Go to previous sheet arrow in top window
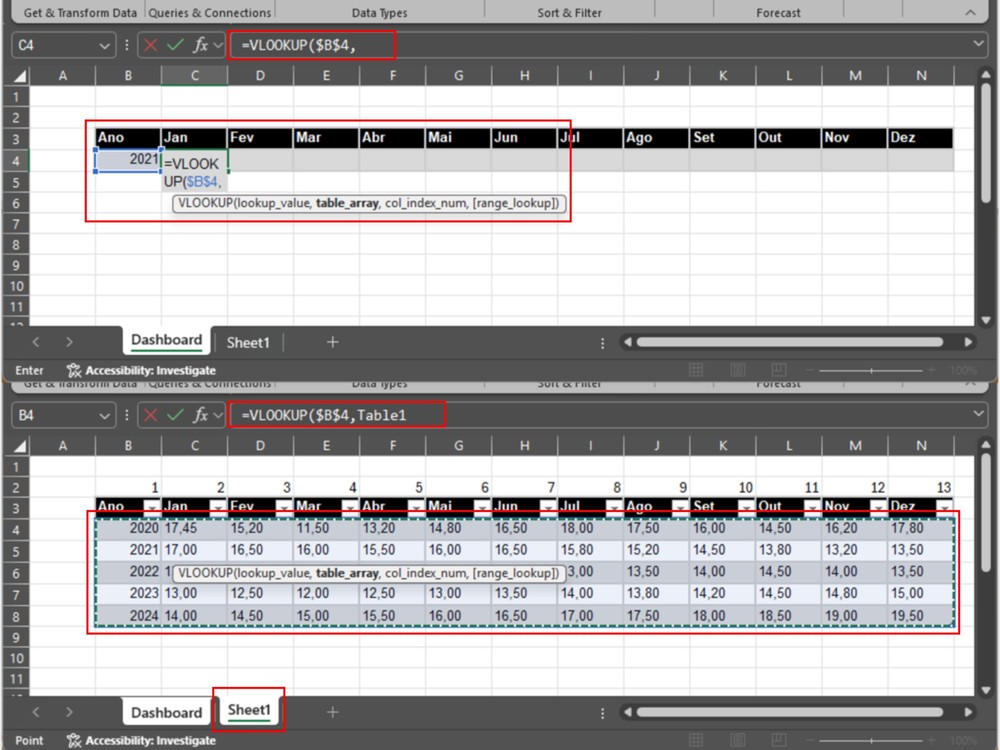This screenshot has height=750, width=1000. [36, 342]
